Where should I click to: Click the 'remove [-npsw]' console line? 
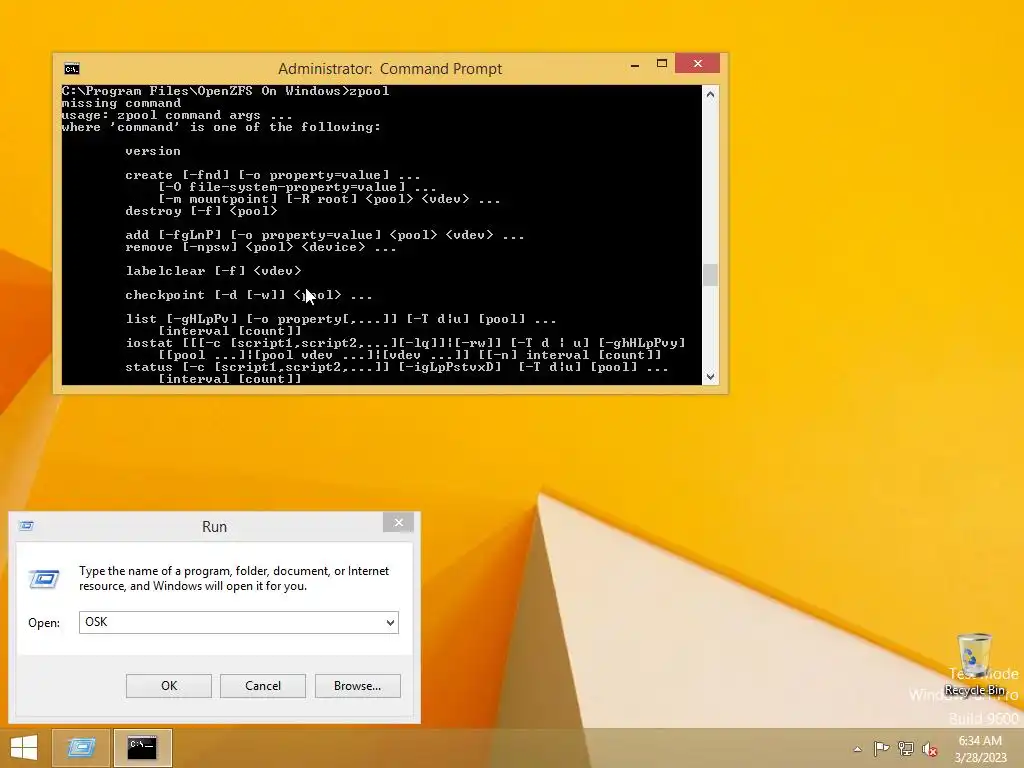click(x=261, y=247)
